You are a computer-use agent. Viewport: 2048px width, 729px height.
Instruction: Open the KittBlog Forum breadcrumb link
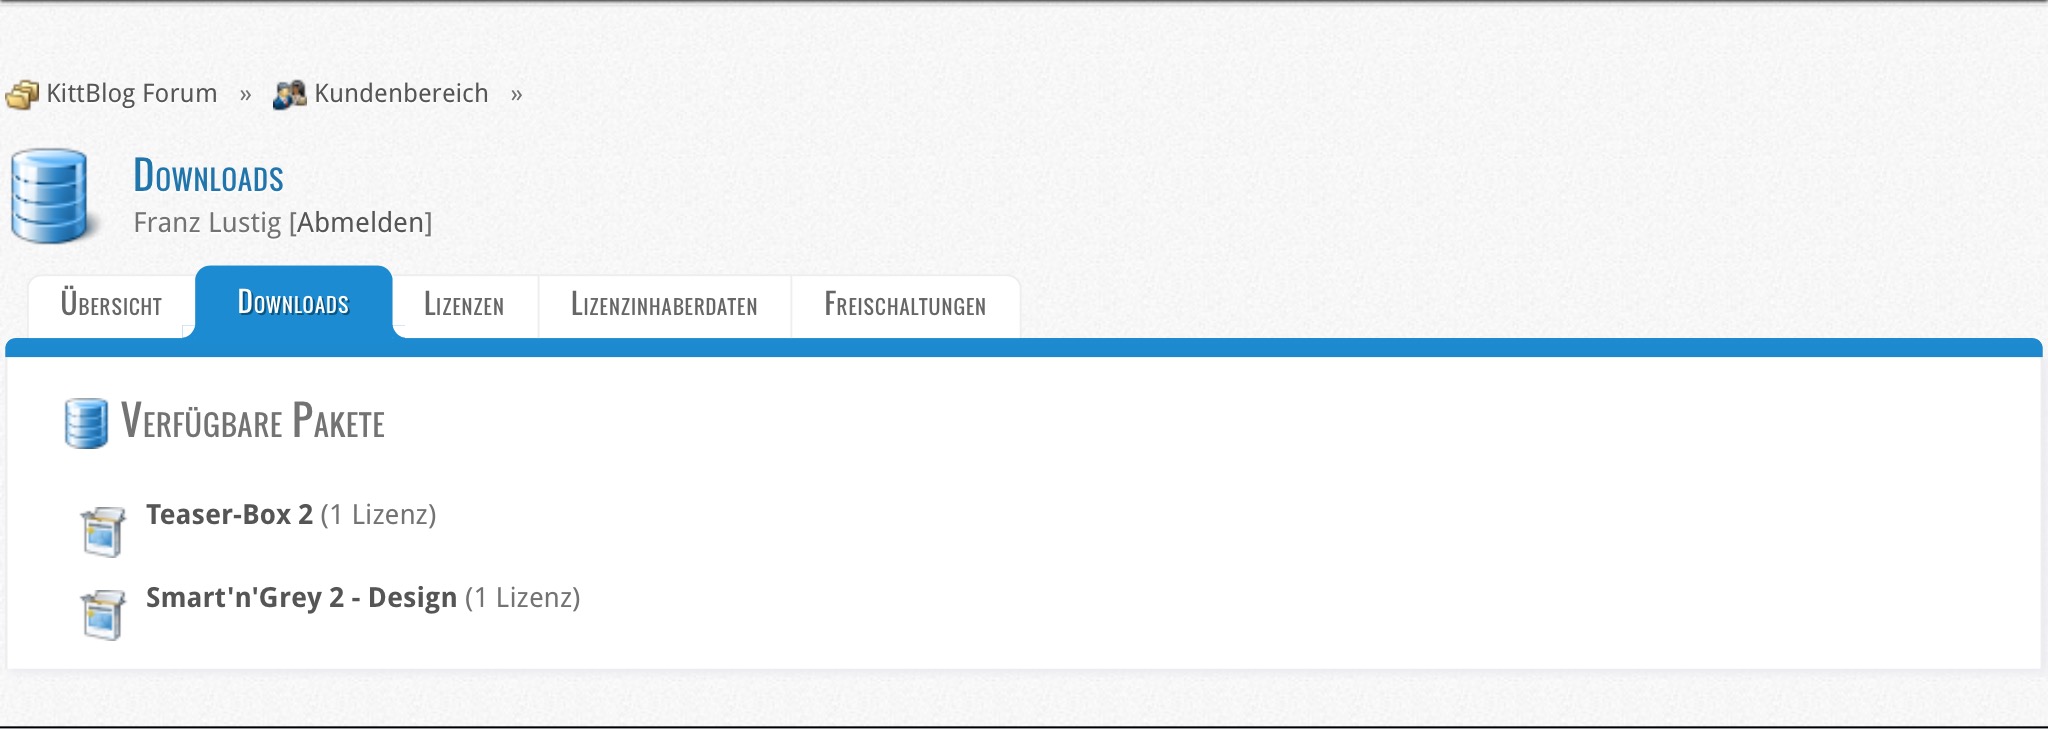pyautogui.click(x=132, y=94)
